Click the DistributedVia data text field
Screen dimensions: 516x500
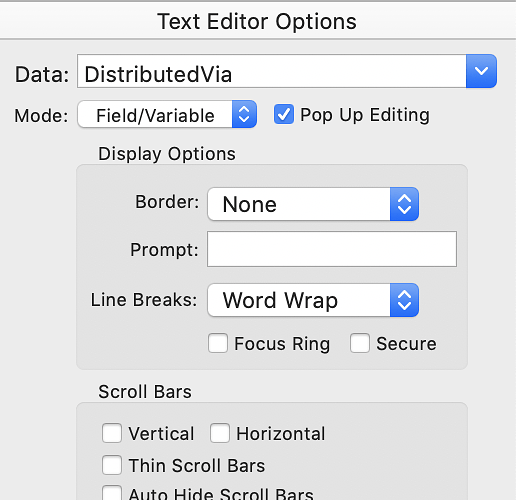coord(272,71)
